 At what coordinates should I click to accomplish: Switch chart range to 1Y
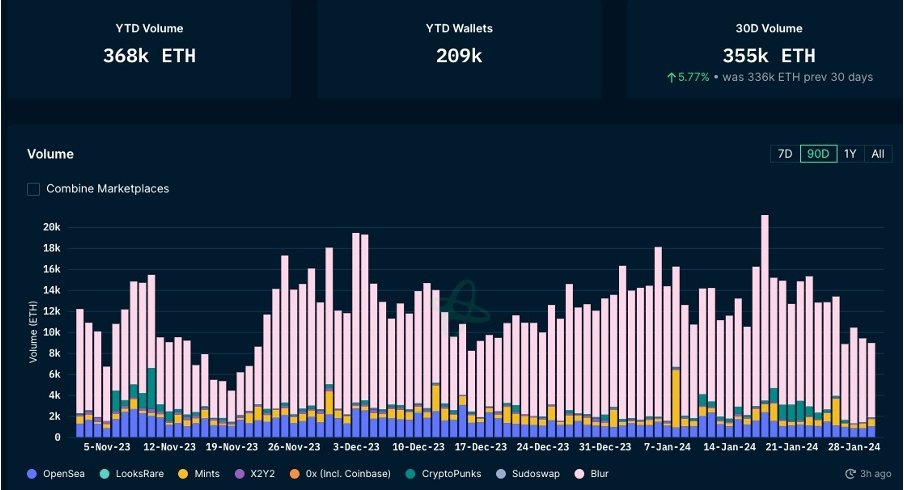point(850,154)
